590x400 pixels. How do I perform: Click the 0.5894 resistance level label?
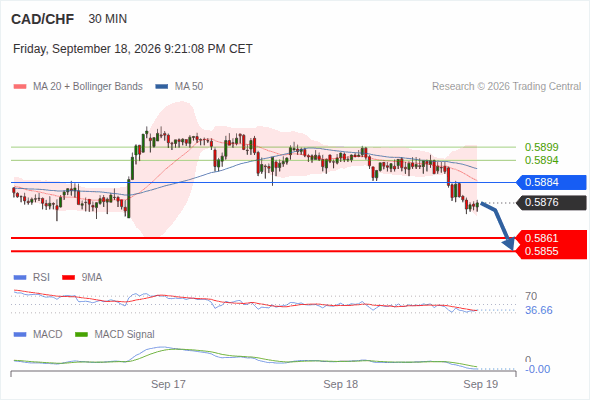tap(541, 160)
